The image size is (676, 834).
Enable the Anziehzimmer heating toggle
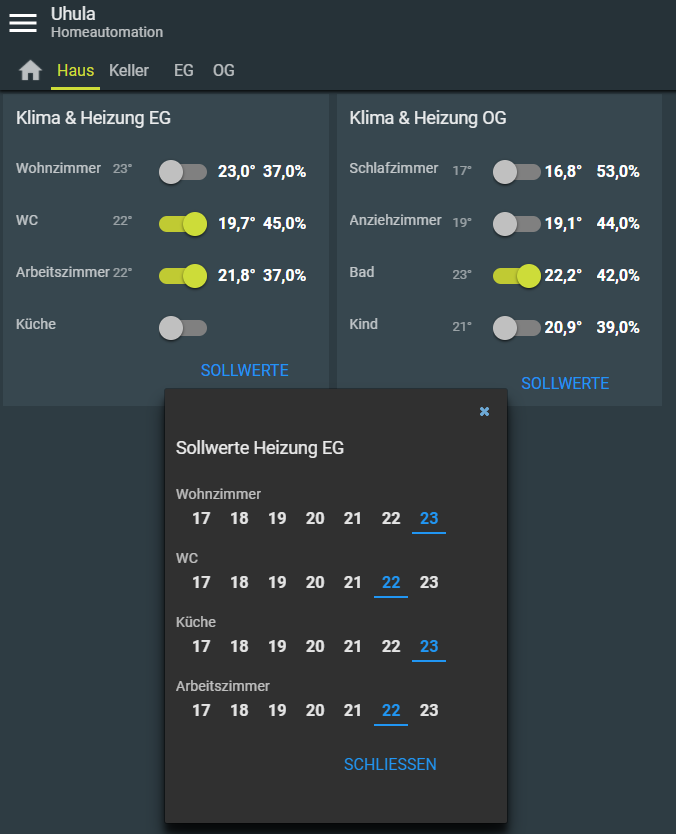516,223
